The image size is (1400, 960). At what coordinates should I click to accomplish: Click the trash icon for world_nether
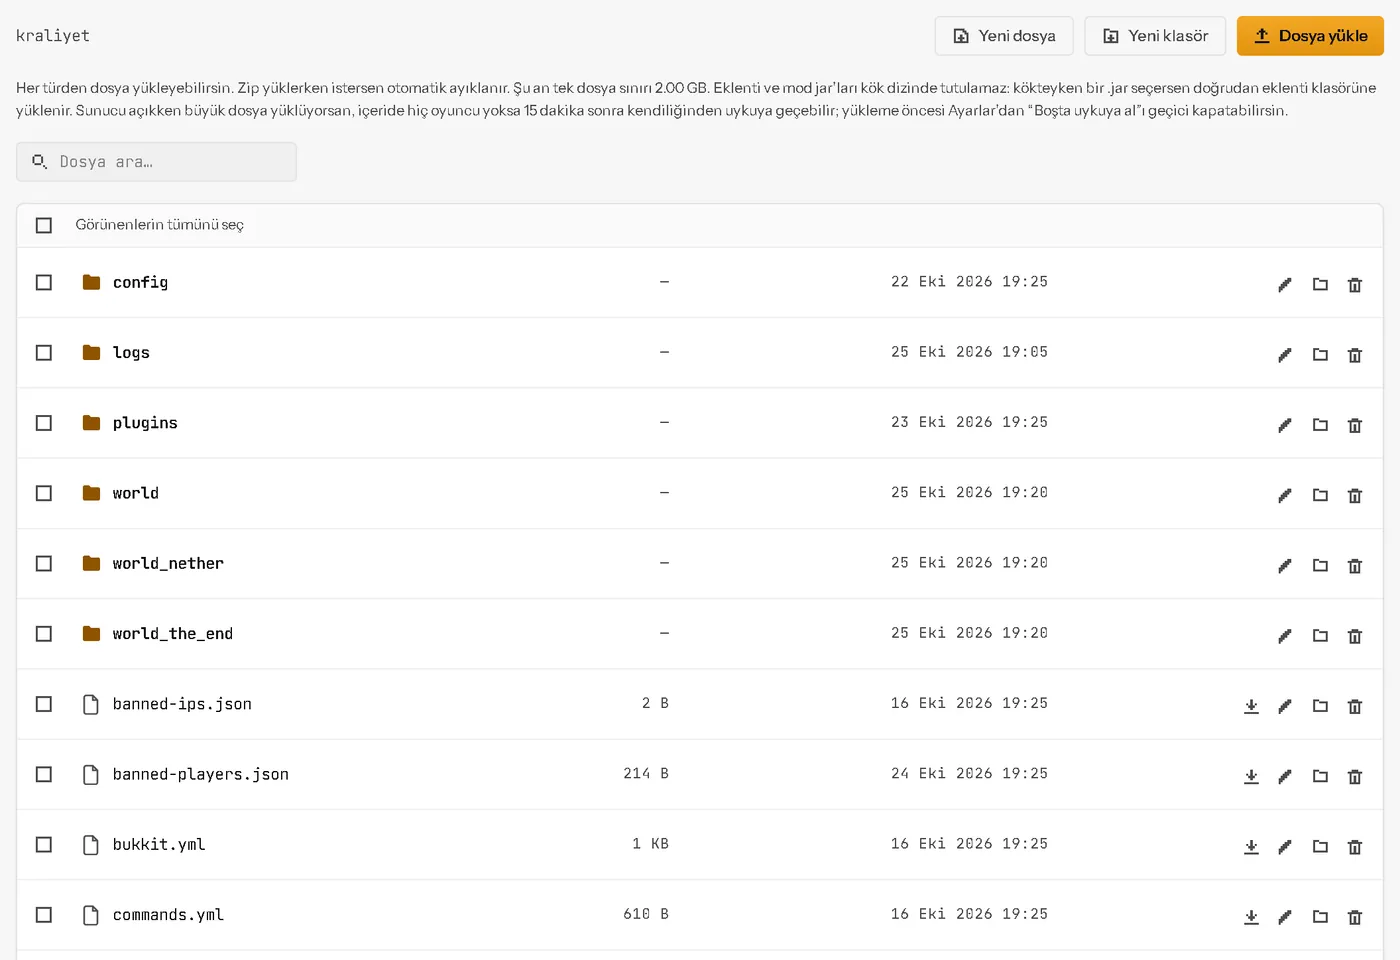tap(1355, 566)
